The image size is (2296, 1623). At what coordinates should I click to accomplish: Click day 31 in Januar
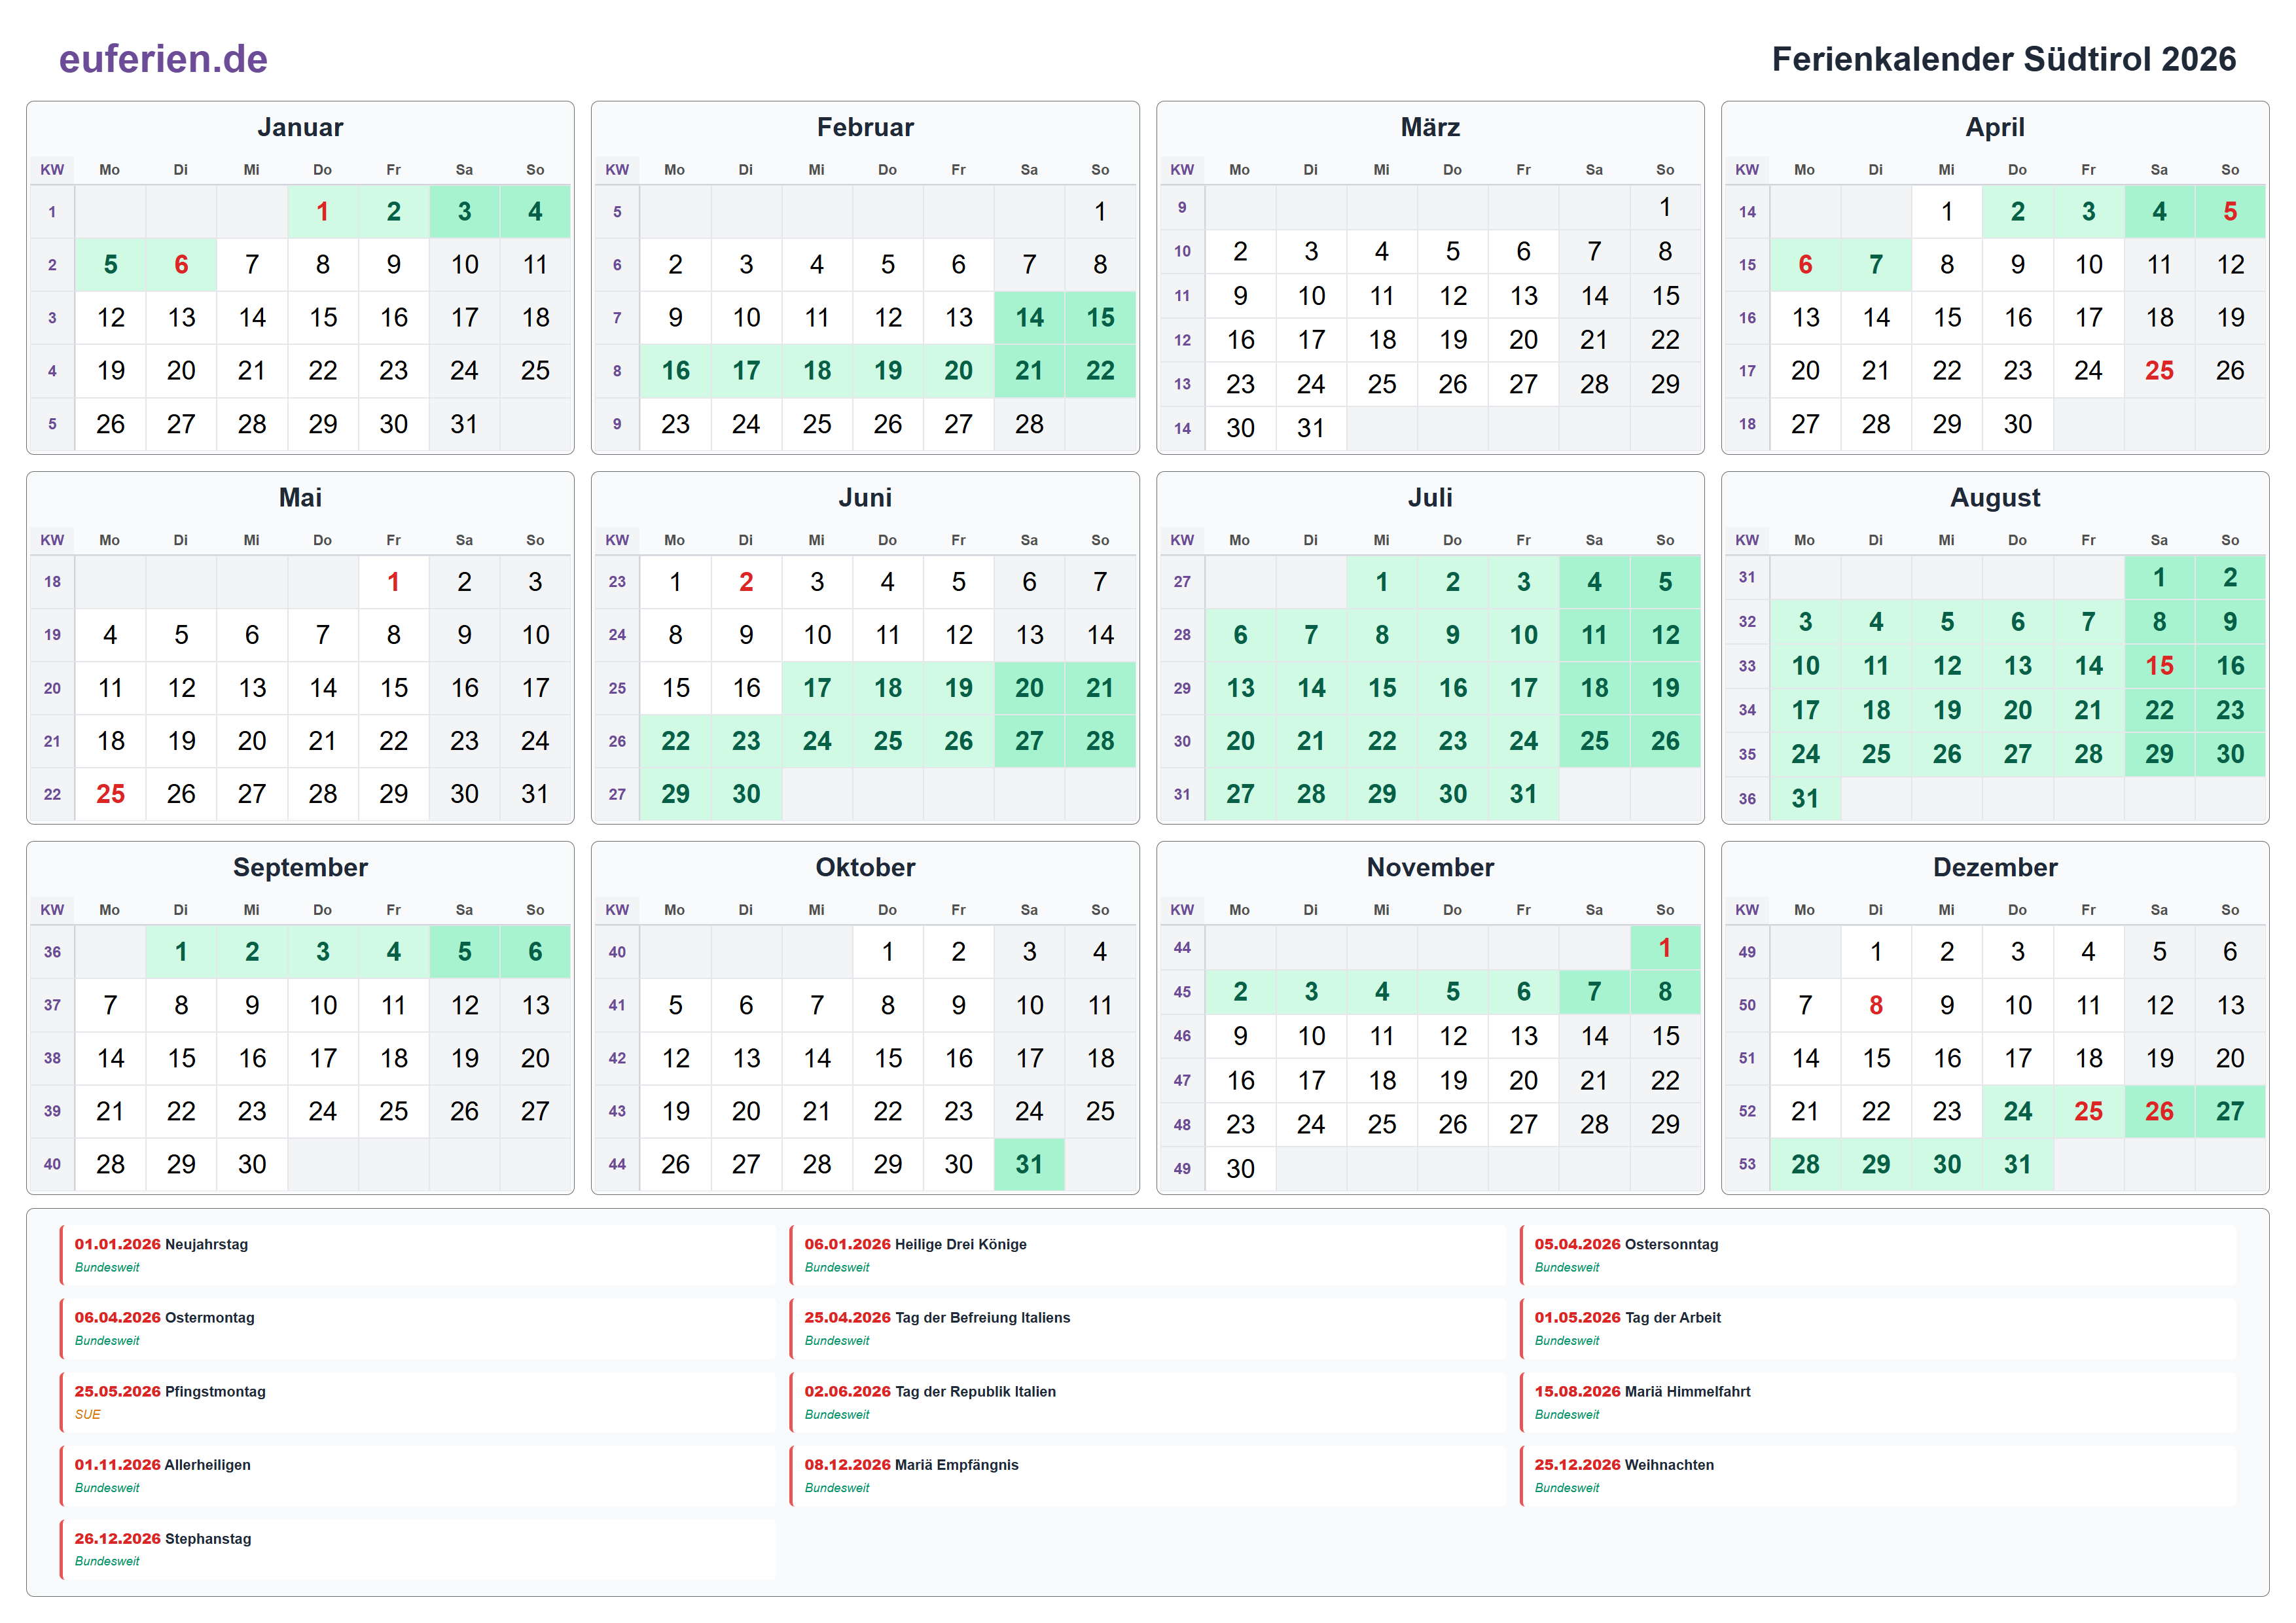point(464,424)
